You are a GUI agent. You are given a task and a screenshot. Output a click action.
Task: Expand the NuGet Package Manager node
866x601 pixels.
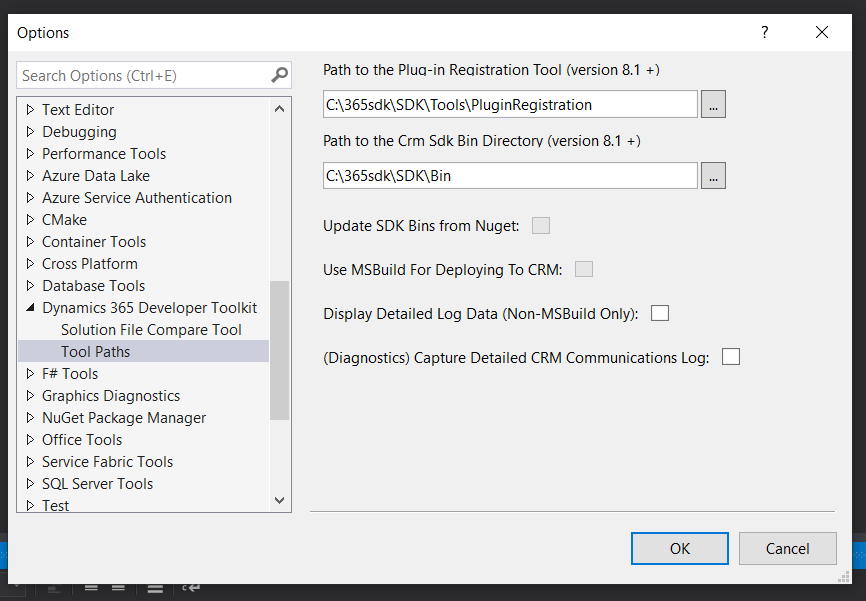30,418
